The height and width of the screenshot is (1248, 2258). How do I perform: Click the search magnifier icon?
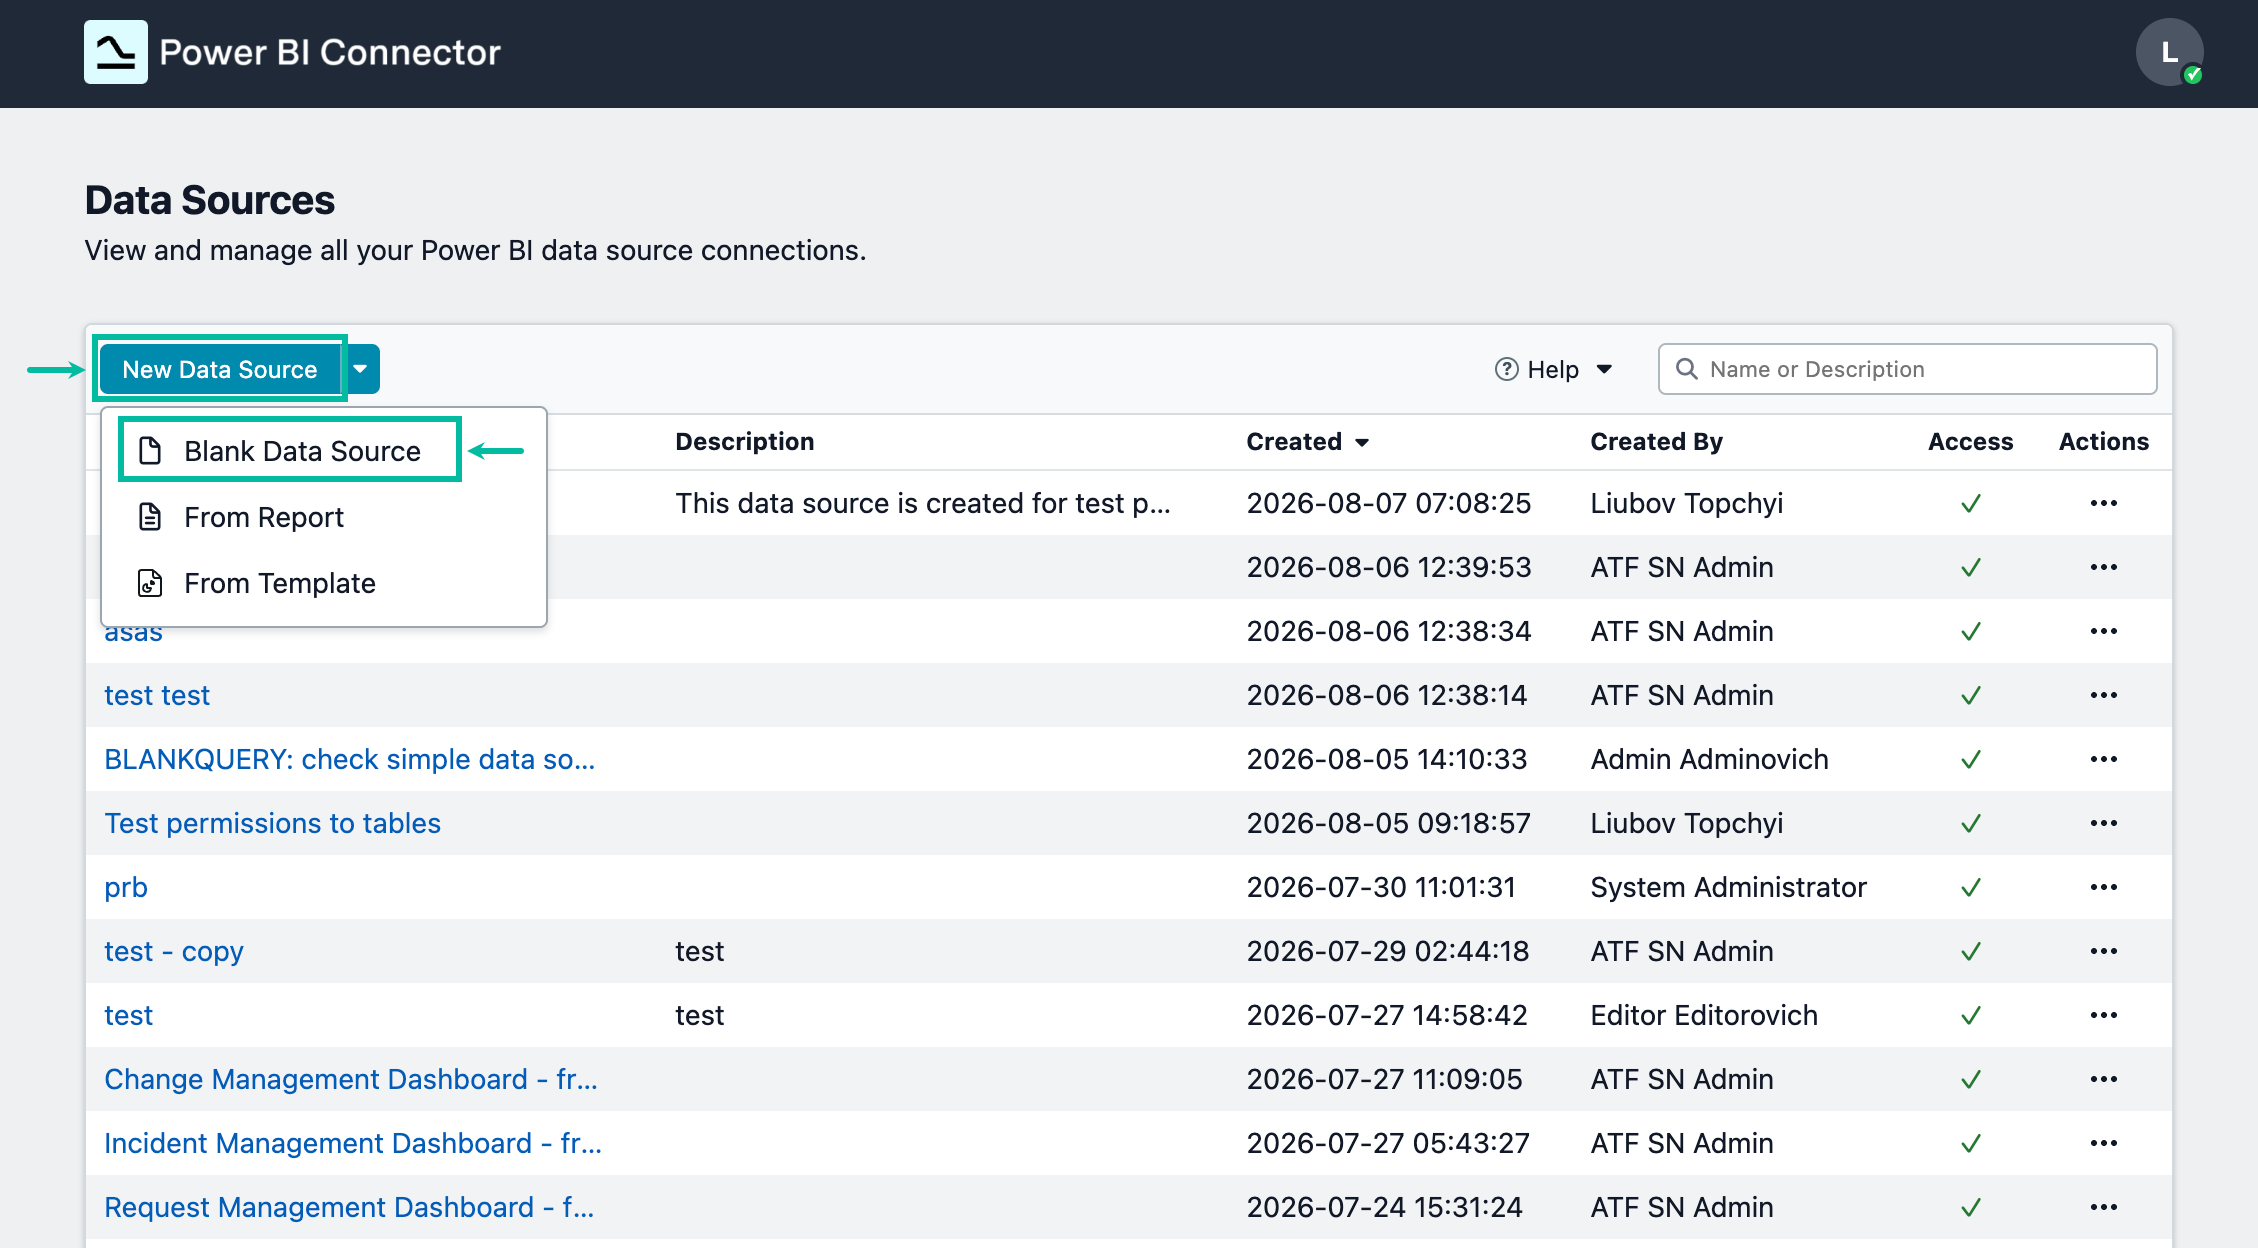[1686, 369]
